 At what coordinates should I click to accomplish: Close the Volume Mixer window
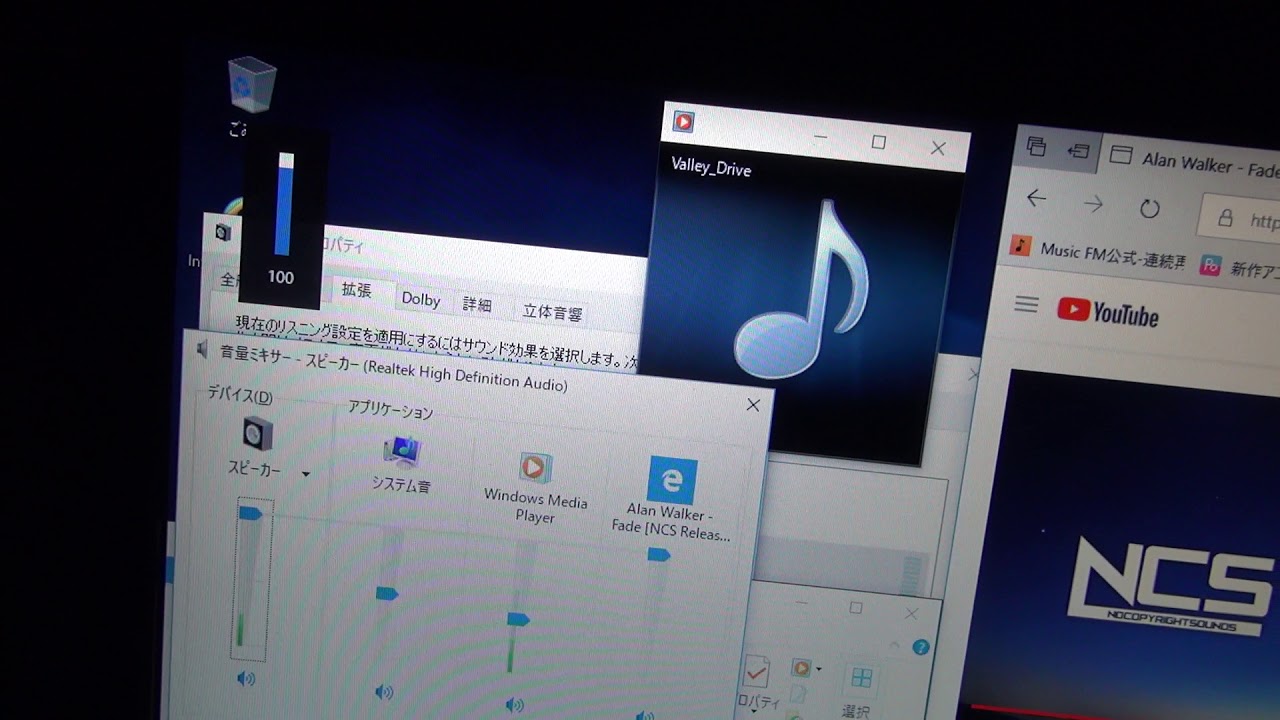point(753,405)
